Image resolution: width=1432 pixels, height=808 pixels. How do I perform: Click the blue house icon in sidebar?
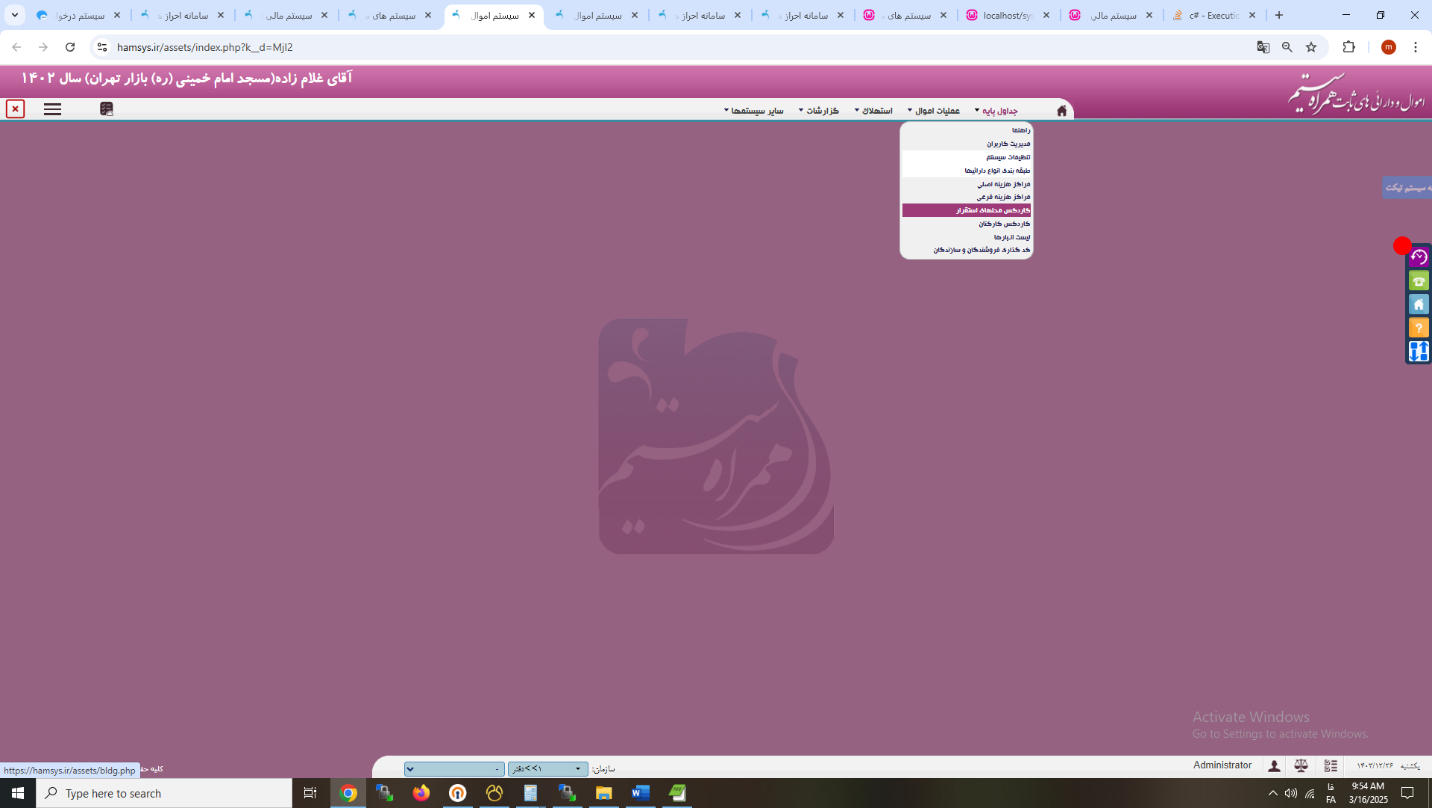[1418, 304]
